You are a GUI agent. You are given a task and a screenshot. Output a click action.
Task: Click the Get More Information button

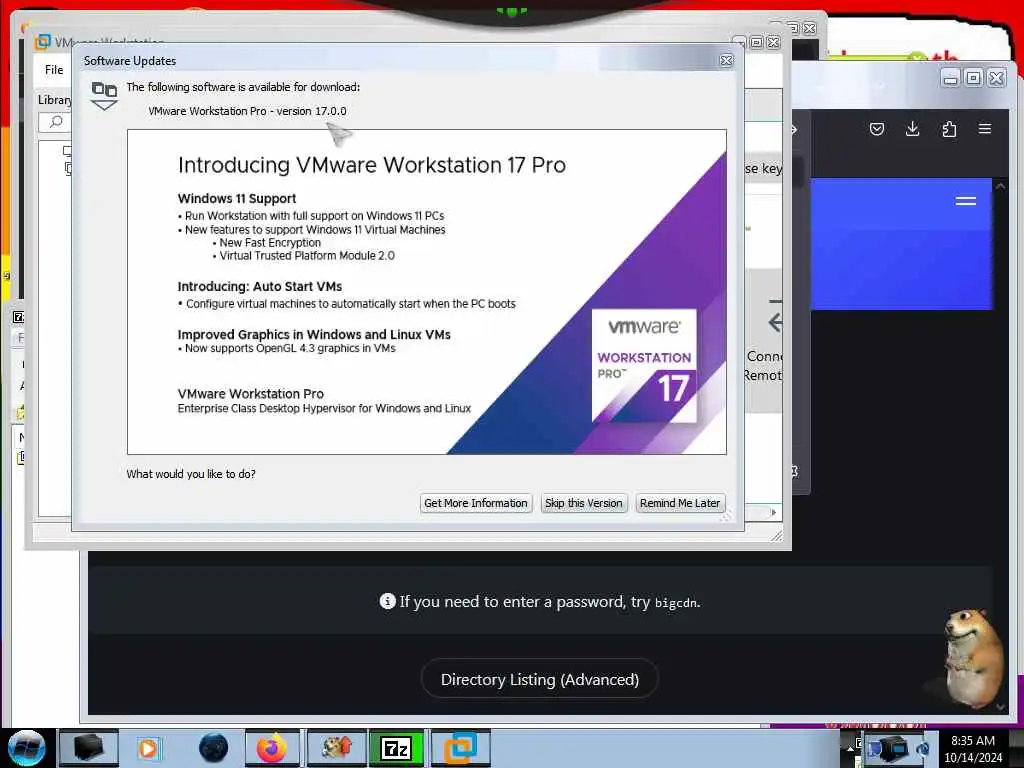pyautogui.click(x=476, y=503)
